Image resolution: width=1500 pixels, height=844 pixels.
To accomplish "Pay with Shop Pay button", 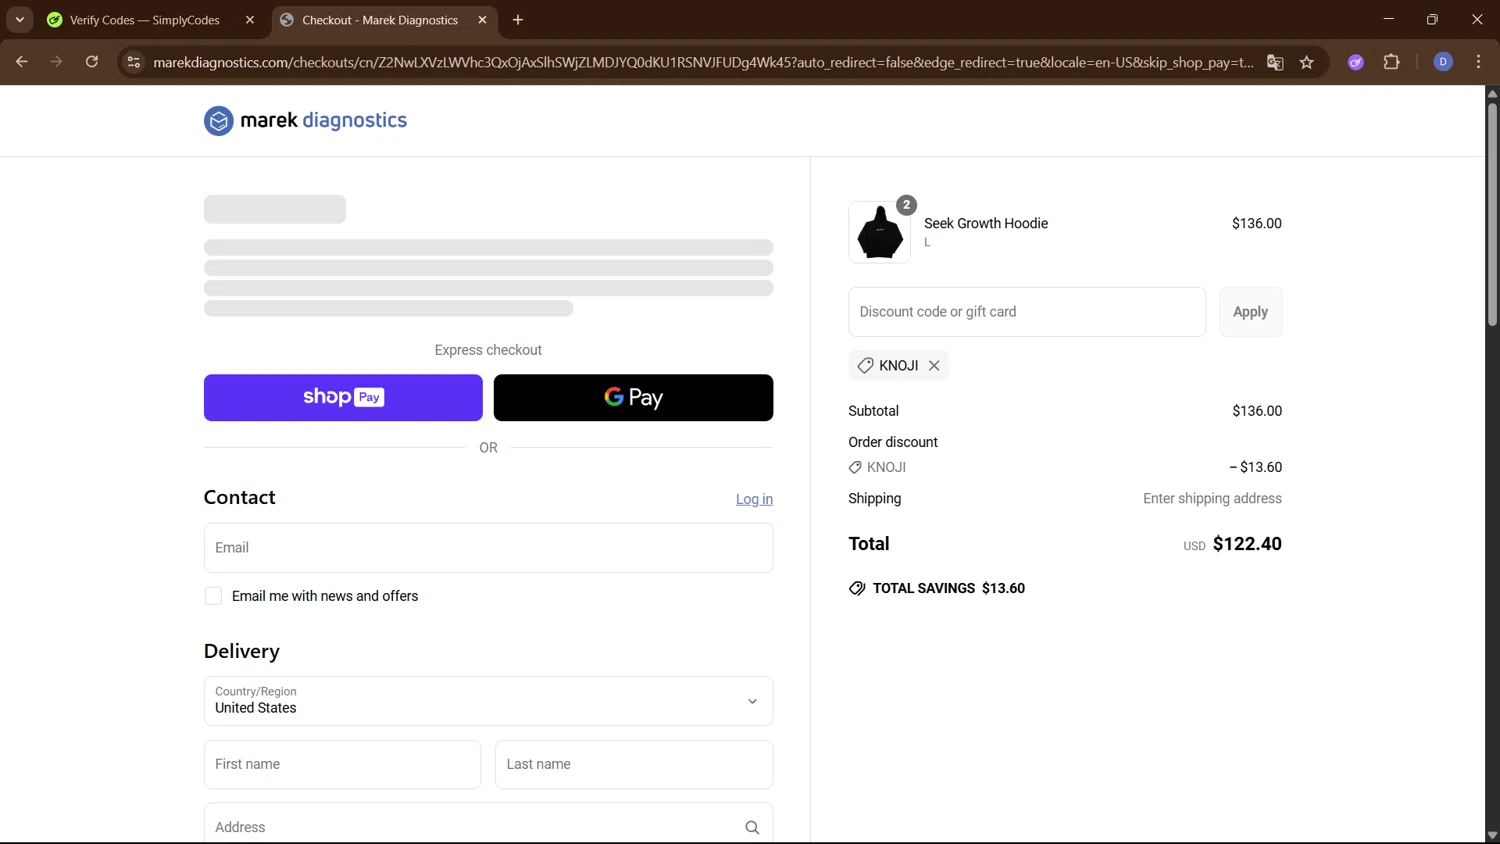I will pyautogui.click(x=343, y=398).
